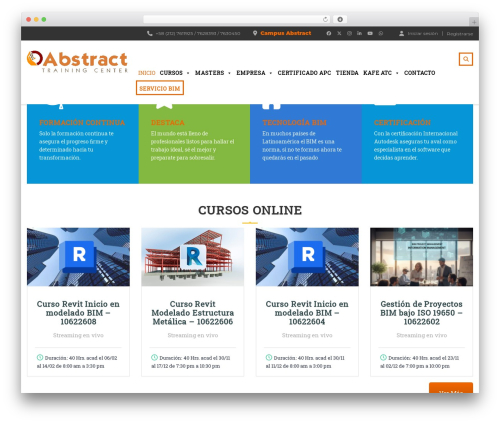
Task: Click the DESTACA heading
Action: (x=167, y=122)
